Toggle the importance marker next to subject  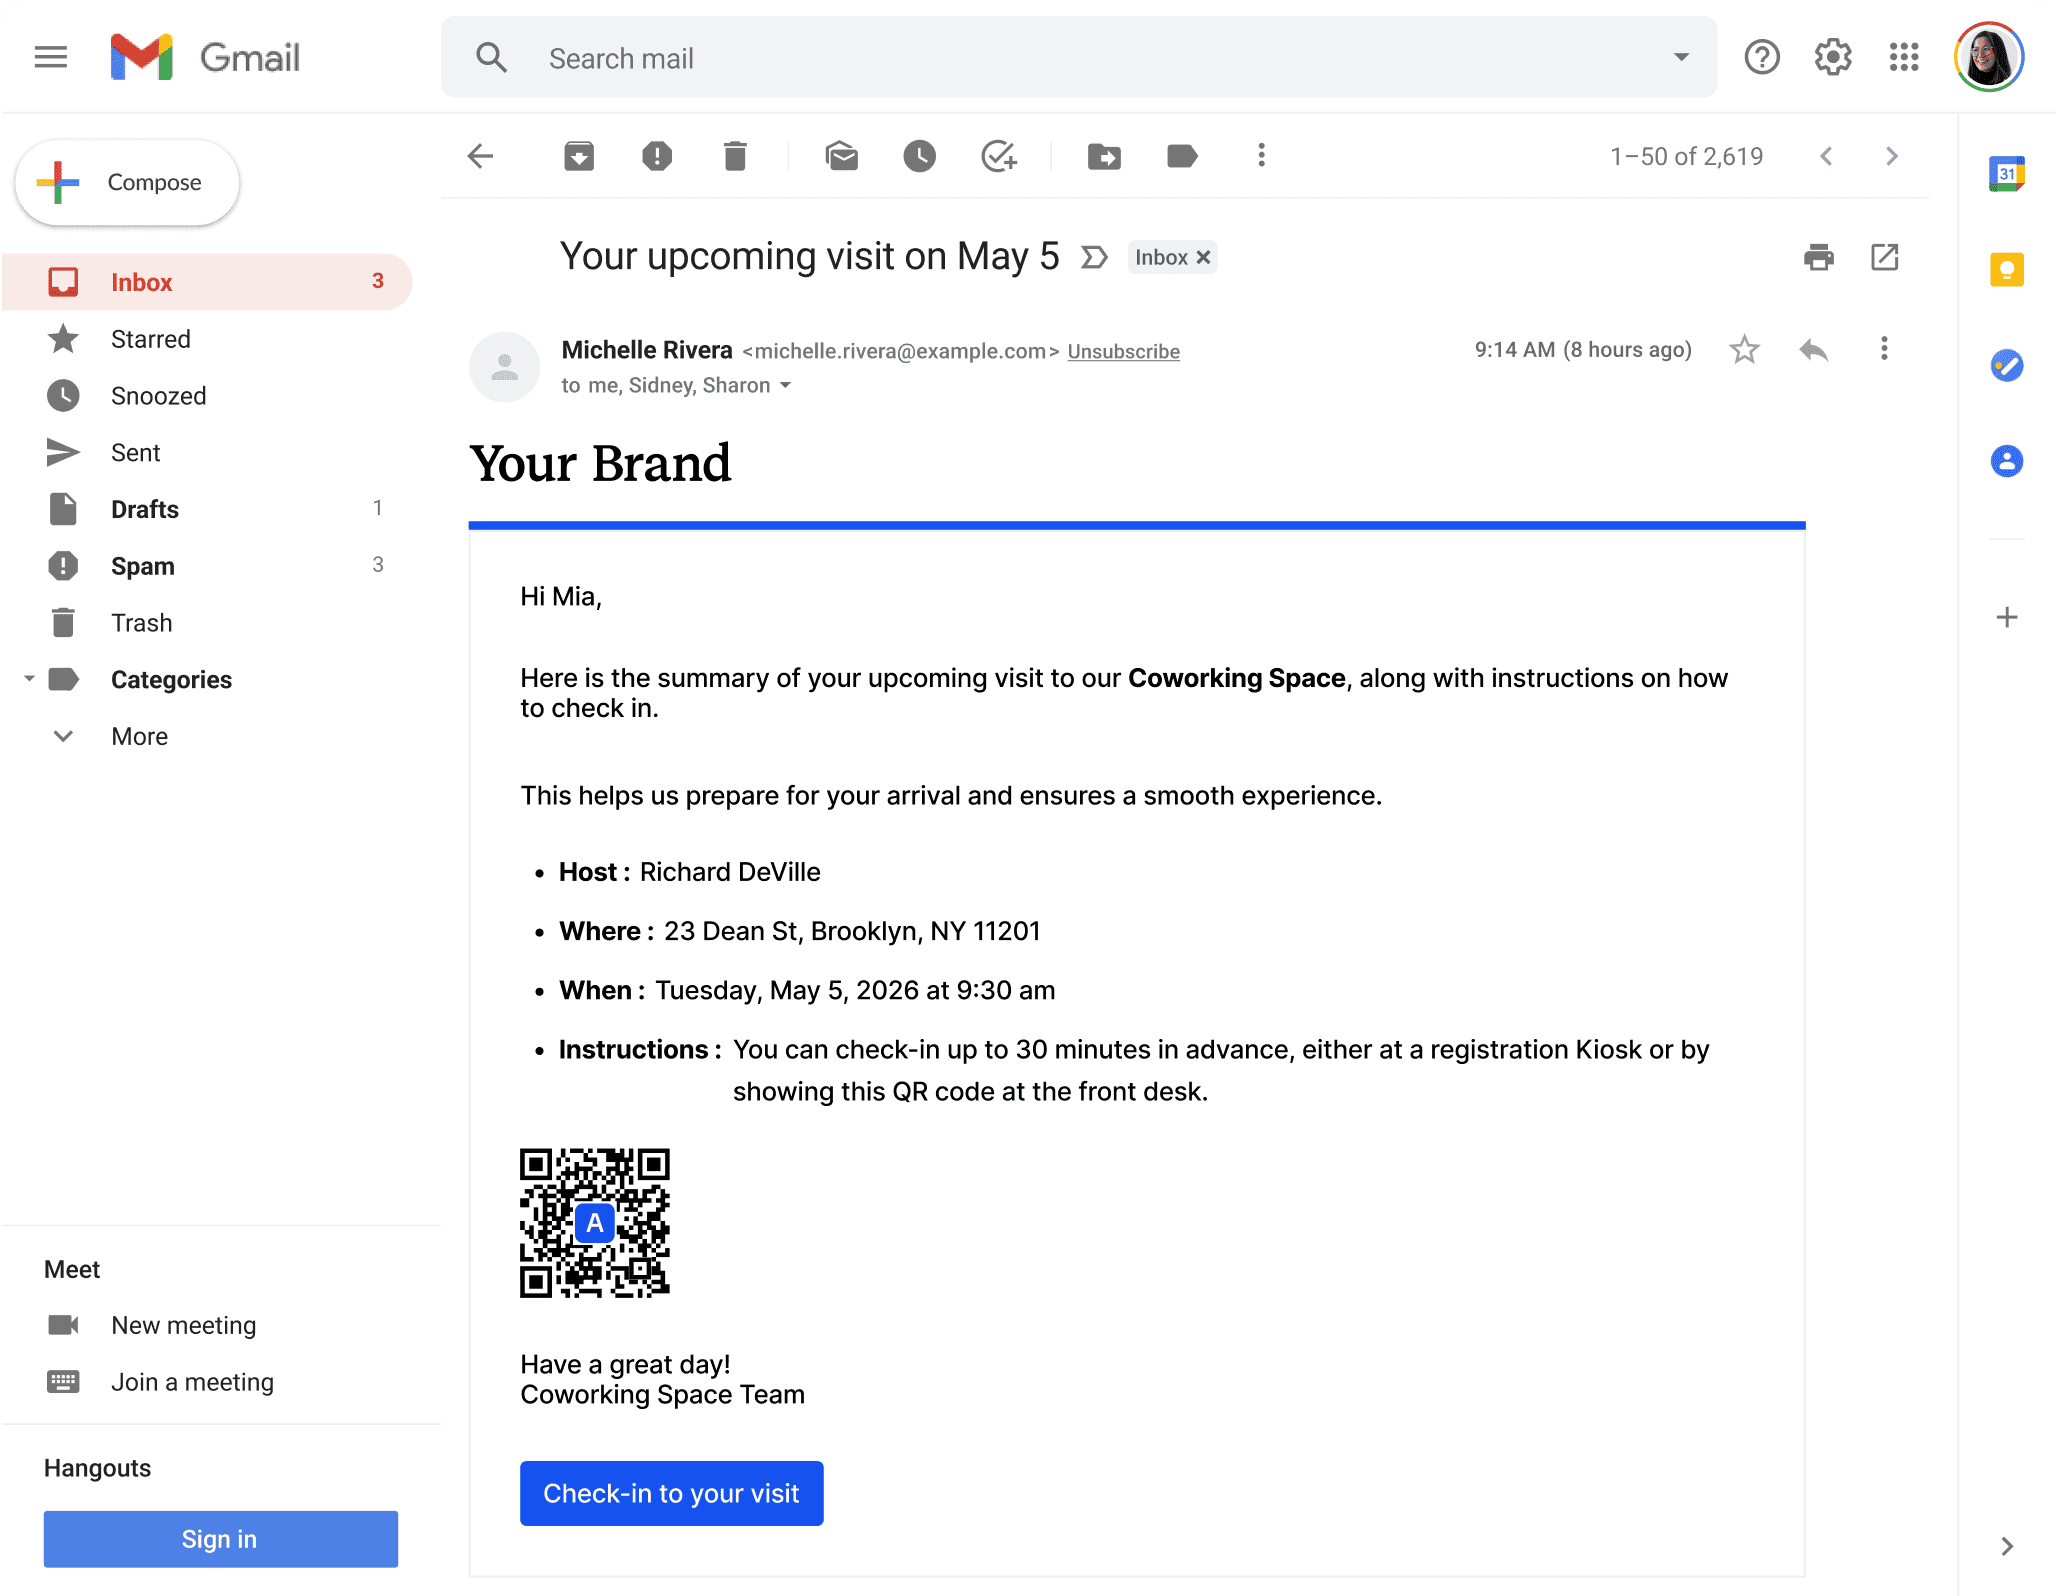pyautogui.click(x=1095, y=257)
